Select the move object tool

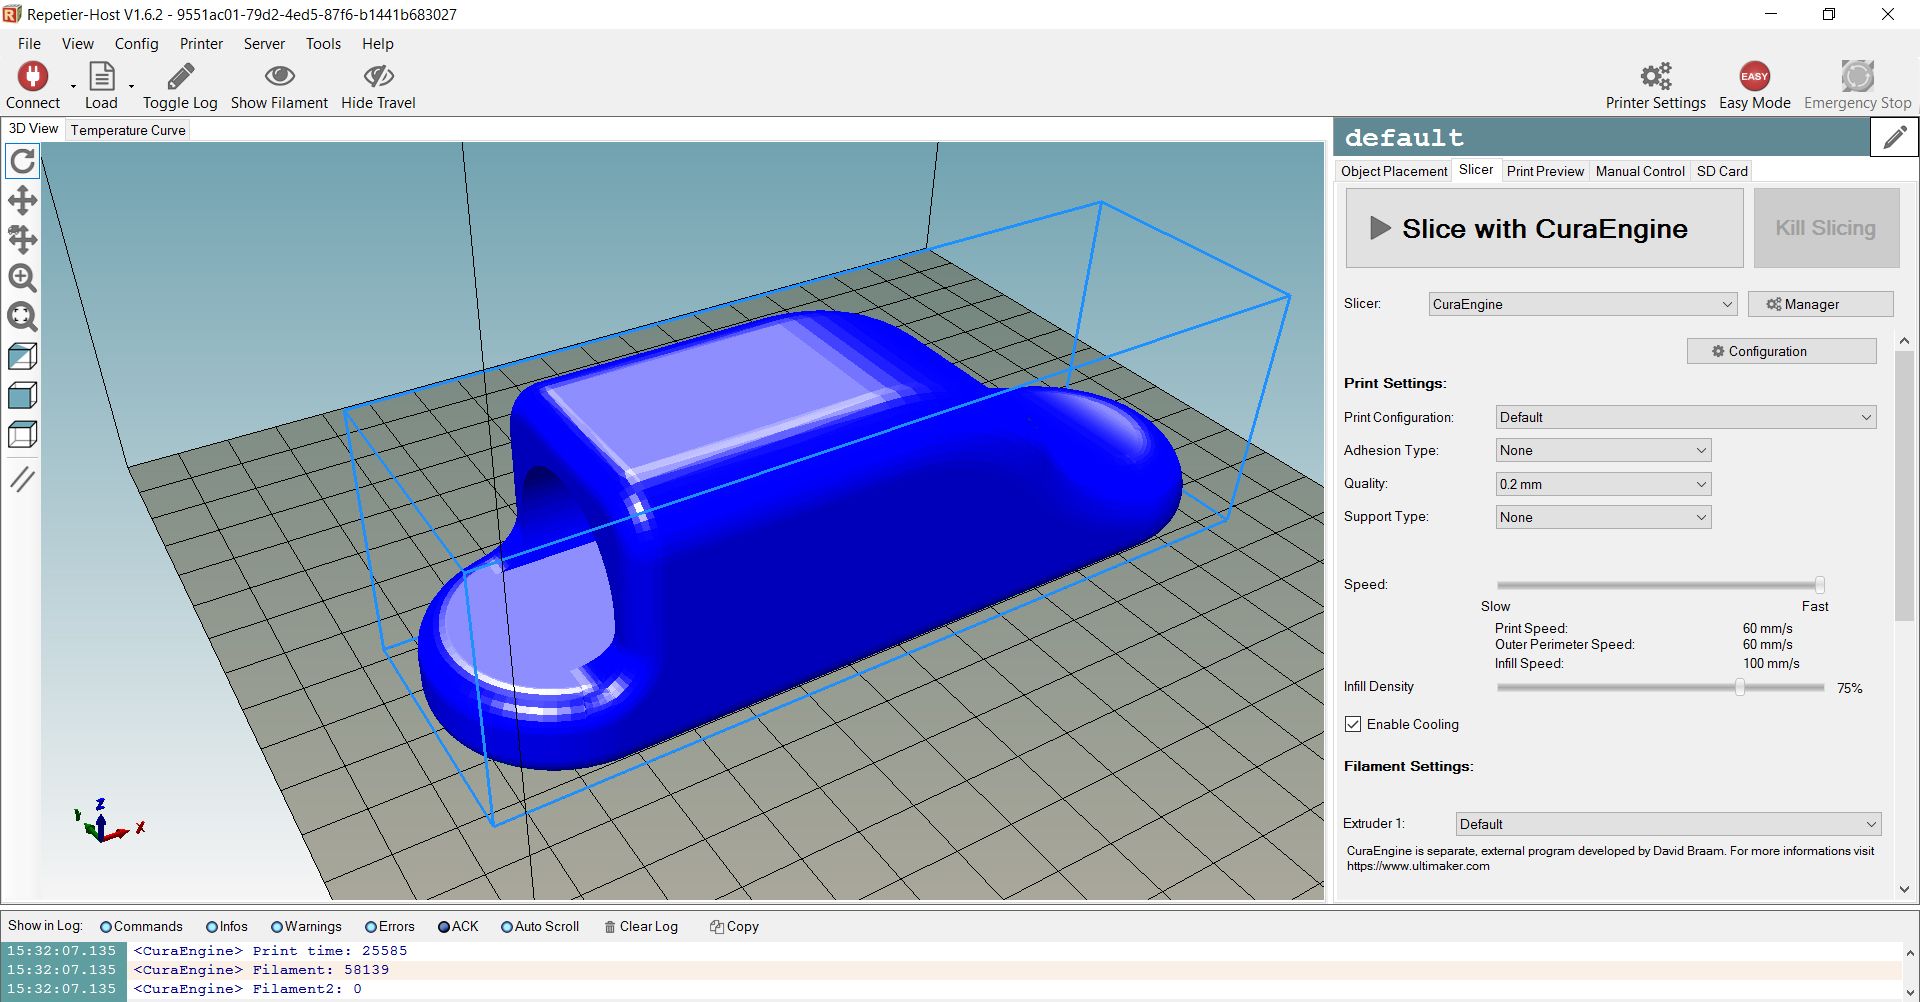coord(22,239)
